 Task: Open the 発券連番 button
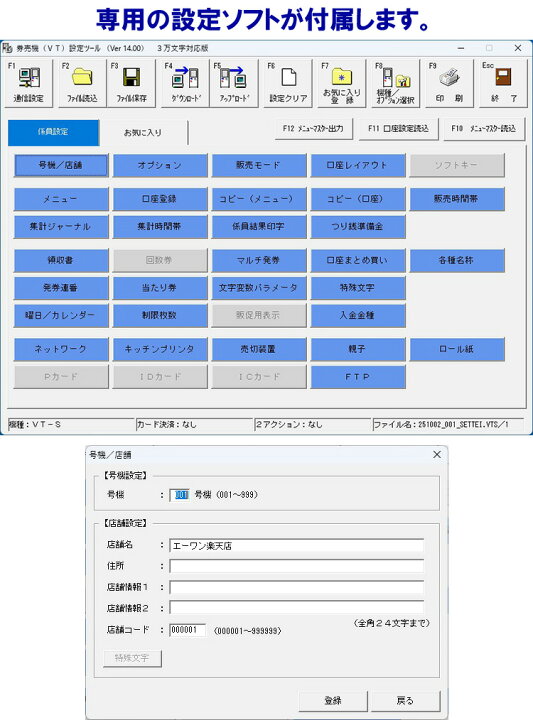coord(61,288)
